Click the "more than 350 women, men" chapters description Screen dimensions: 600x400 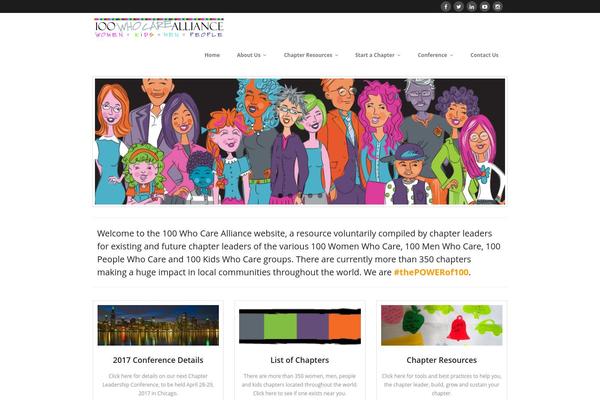pyautogui.click(x=300, y=385)
